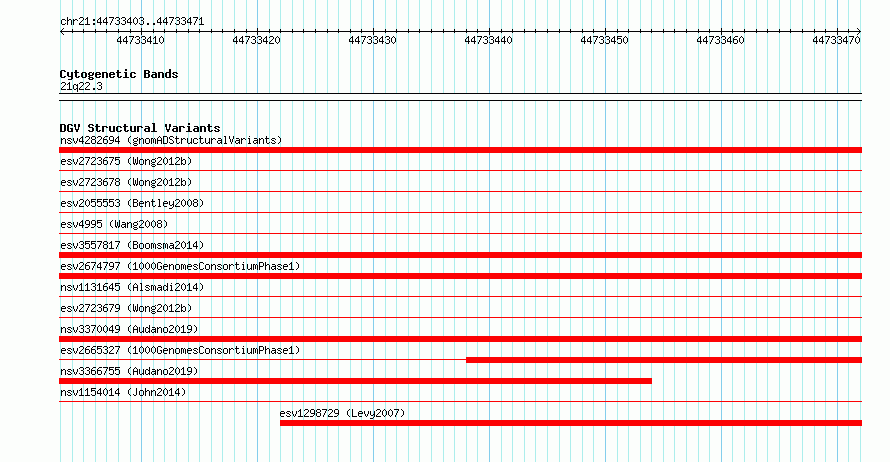
Task: Open variant esv2055553 (Bentley2008)
Action: tap(132, 203)
